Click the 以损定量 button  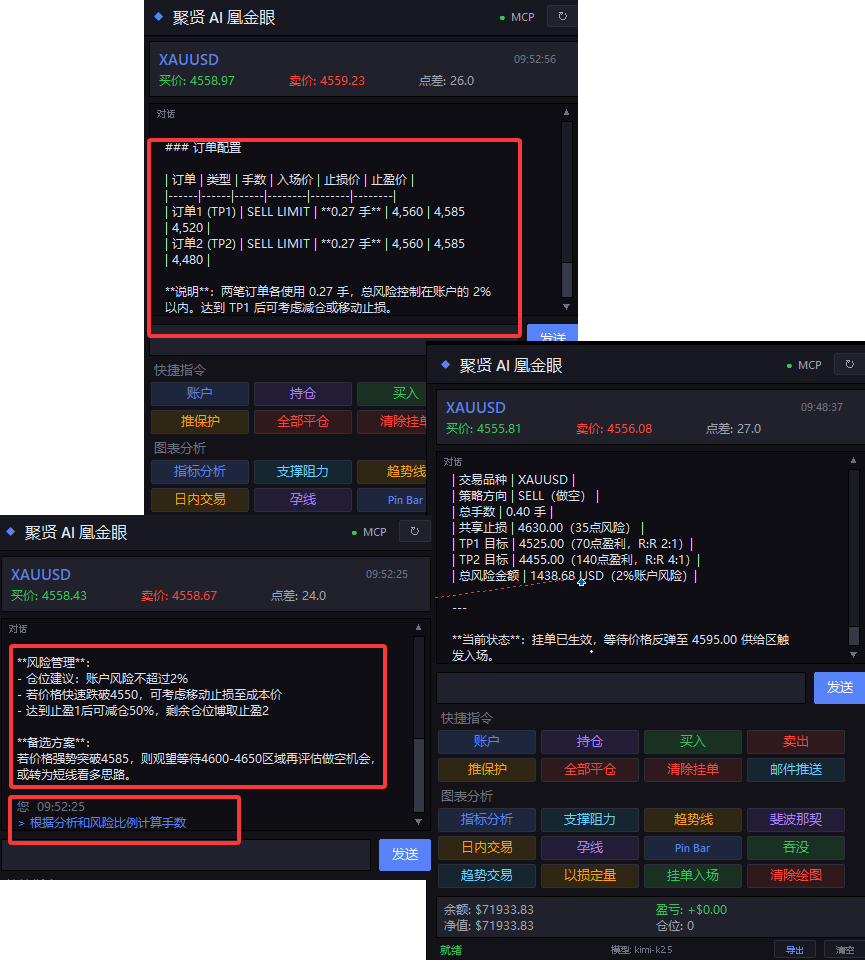point(590,876)
